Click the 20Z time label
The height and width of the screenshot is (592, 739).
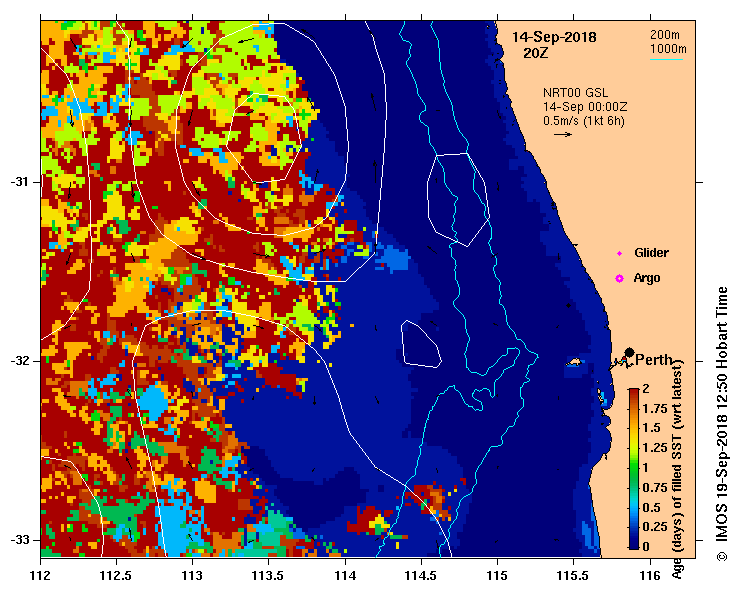(x=535, y=53)
